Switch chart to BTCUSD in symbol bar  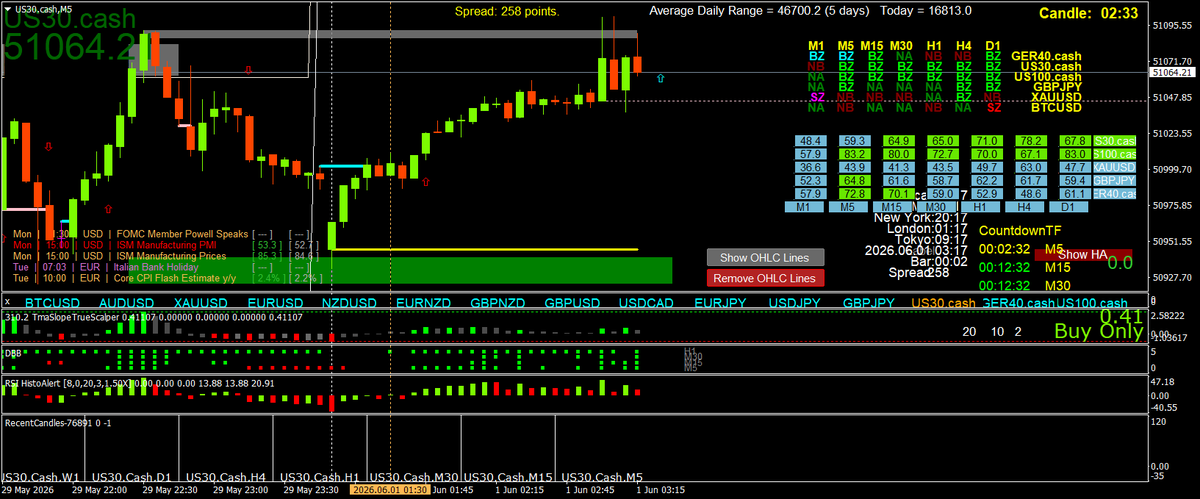click(x=51, y=302)
